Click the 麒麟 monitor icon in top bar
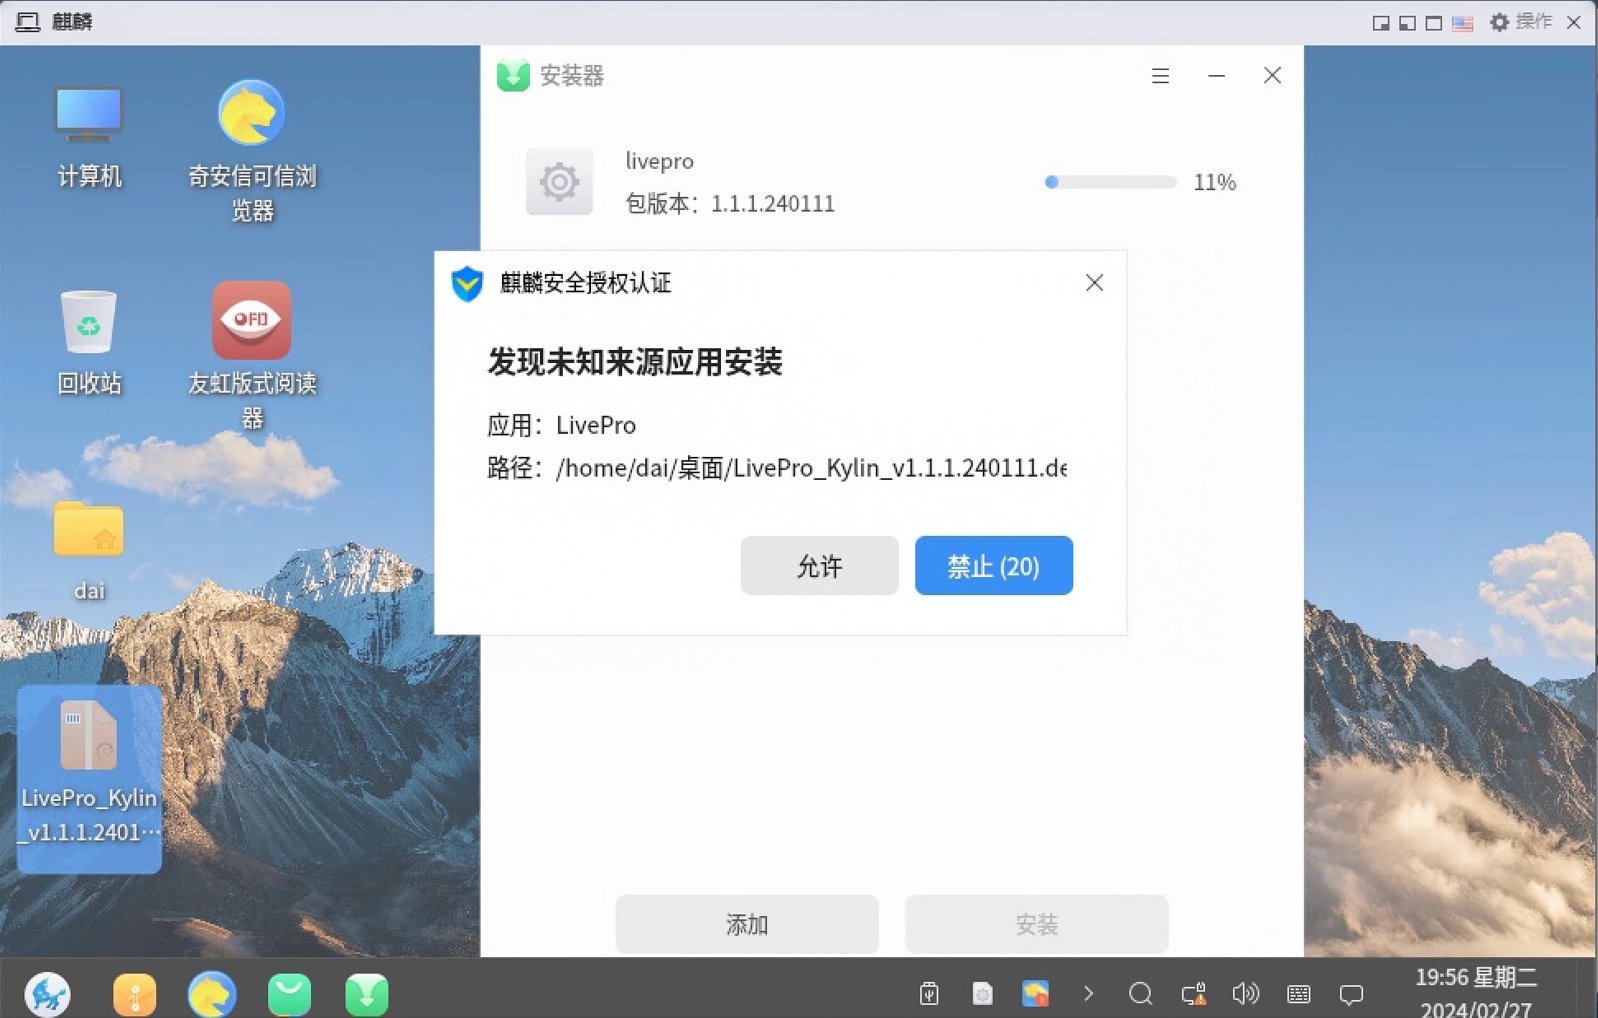 tap(27, 22)
